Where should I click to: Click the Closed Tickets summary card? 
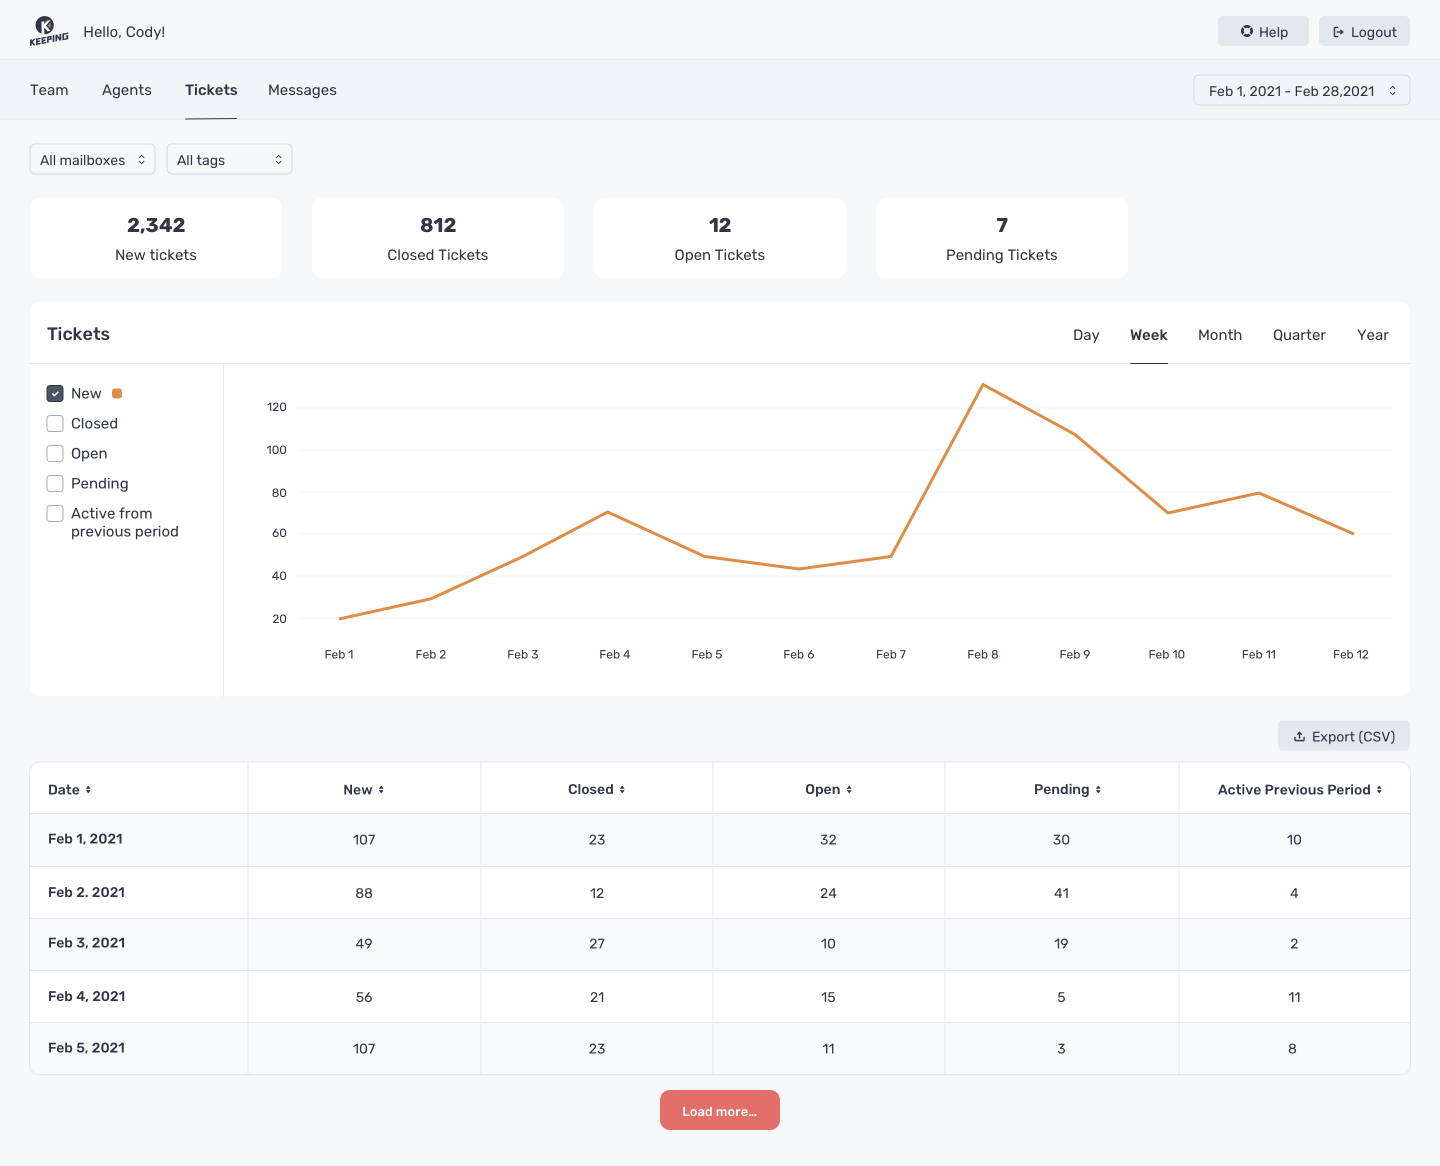438,238
